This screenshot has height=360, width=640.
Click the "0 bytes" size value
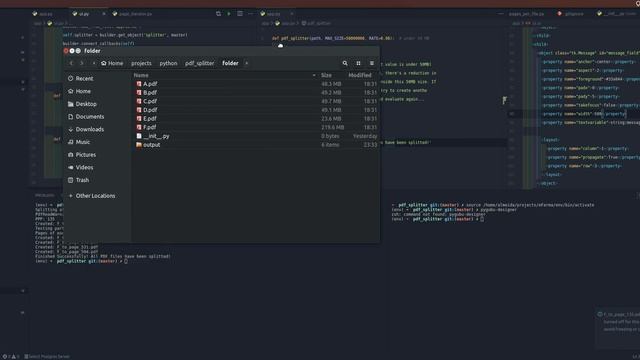330,136
